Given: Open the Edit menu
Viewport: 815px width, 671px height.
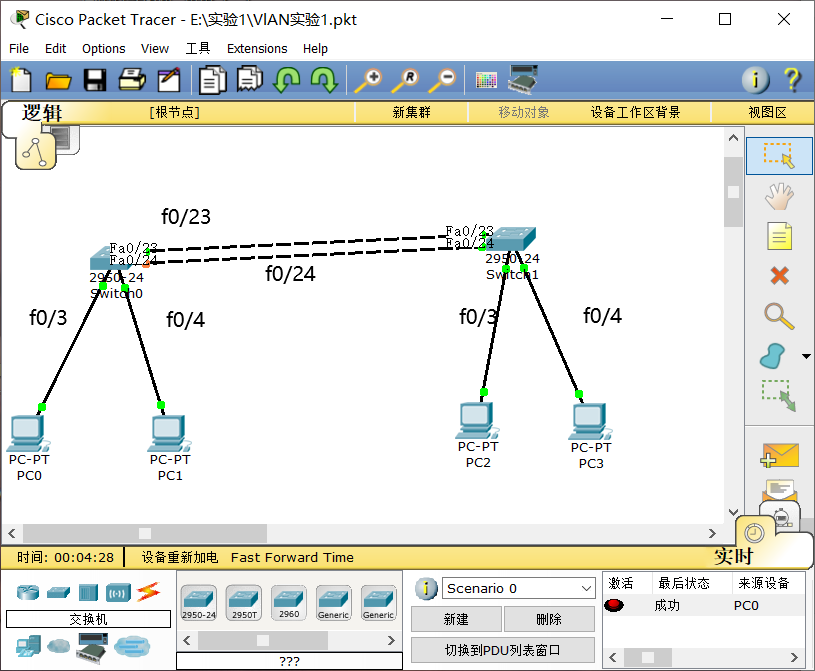Looking at the screenshot, I should (x=56, y=48).
